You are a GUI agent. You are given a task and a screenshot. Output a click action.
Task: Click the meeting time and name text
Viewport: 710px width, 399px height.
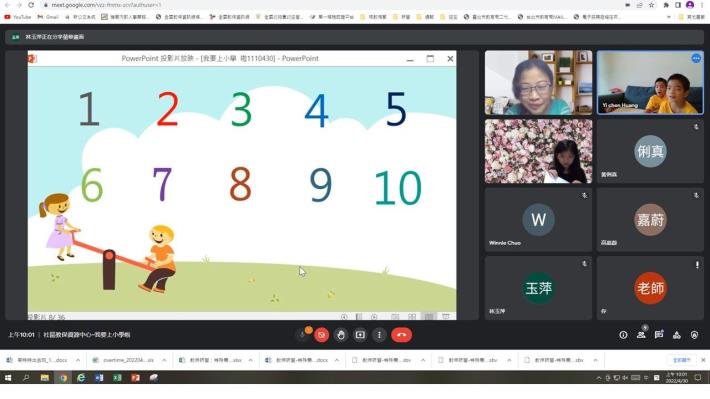click(69, 335)
